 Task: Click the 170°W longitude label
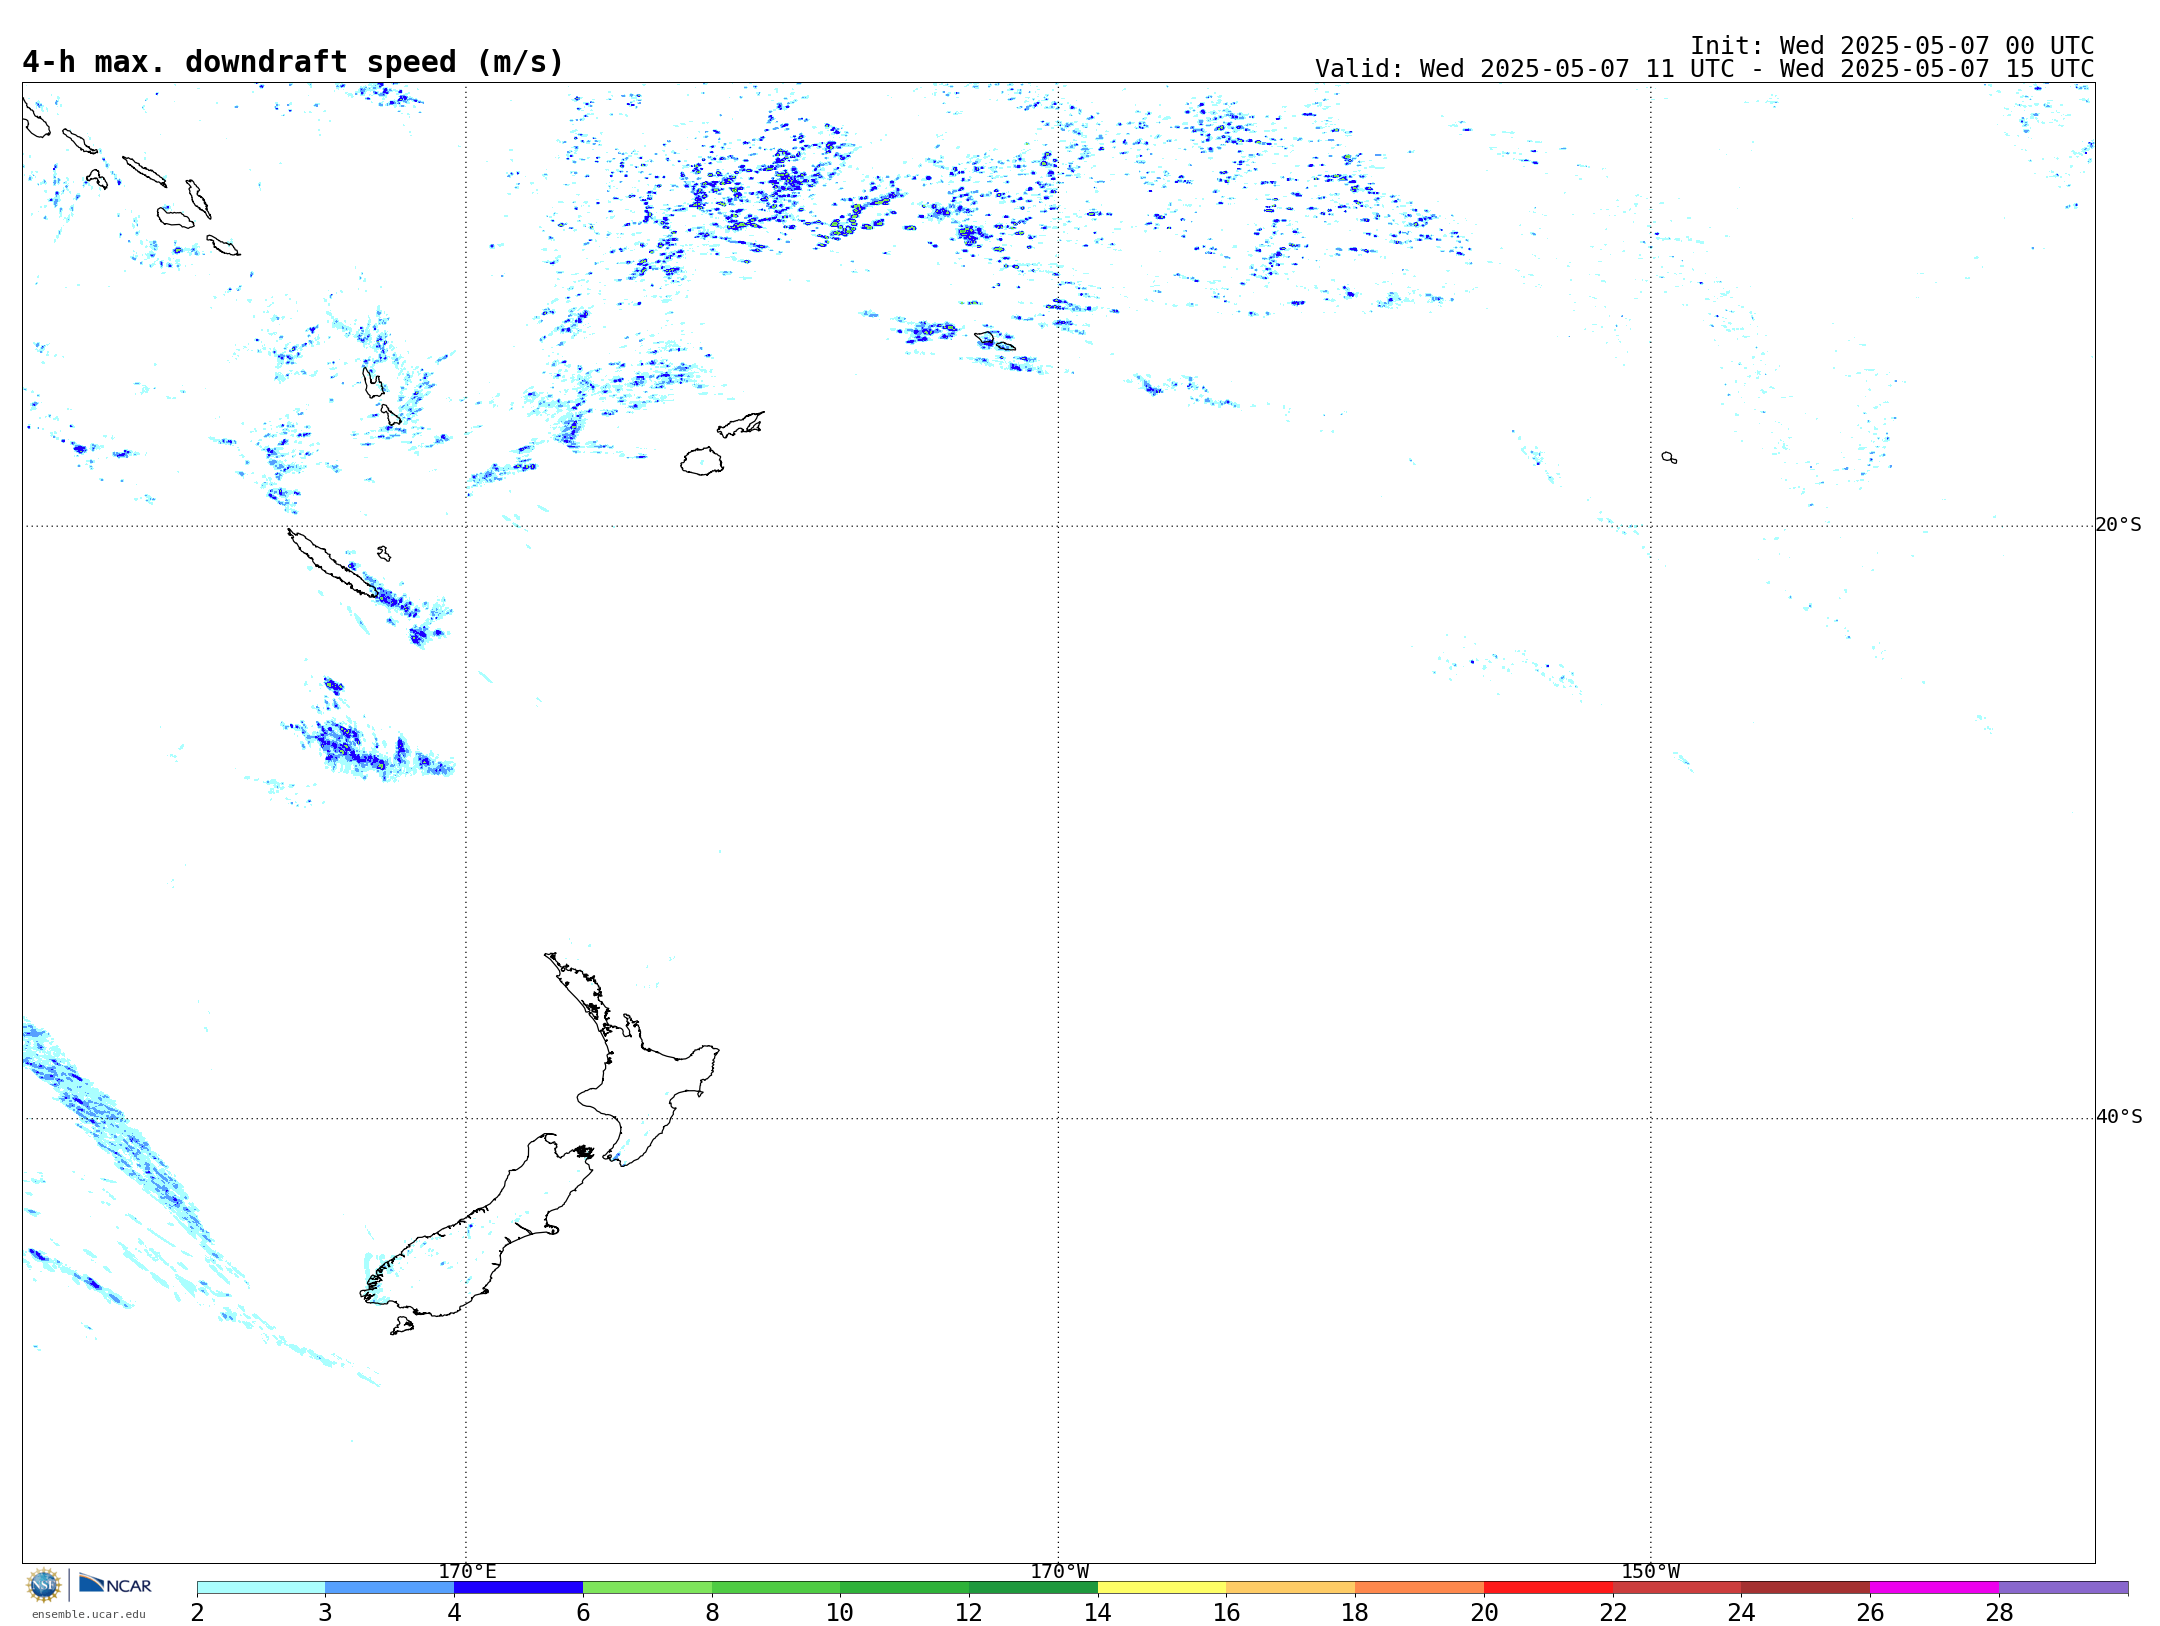[1059, 1571]
